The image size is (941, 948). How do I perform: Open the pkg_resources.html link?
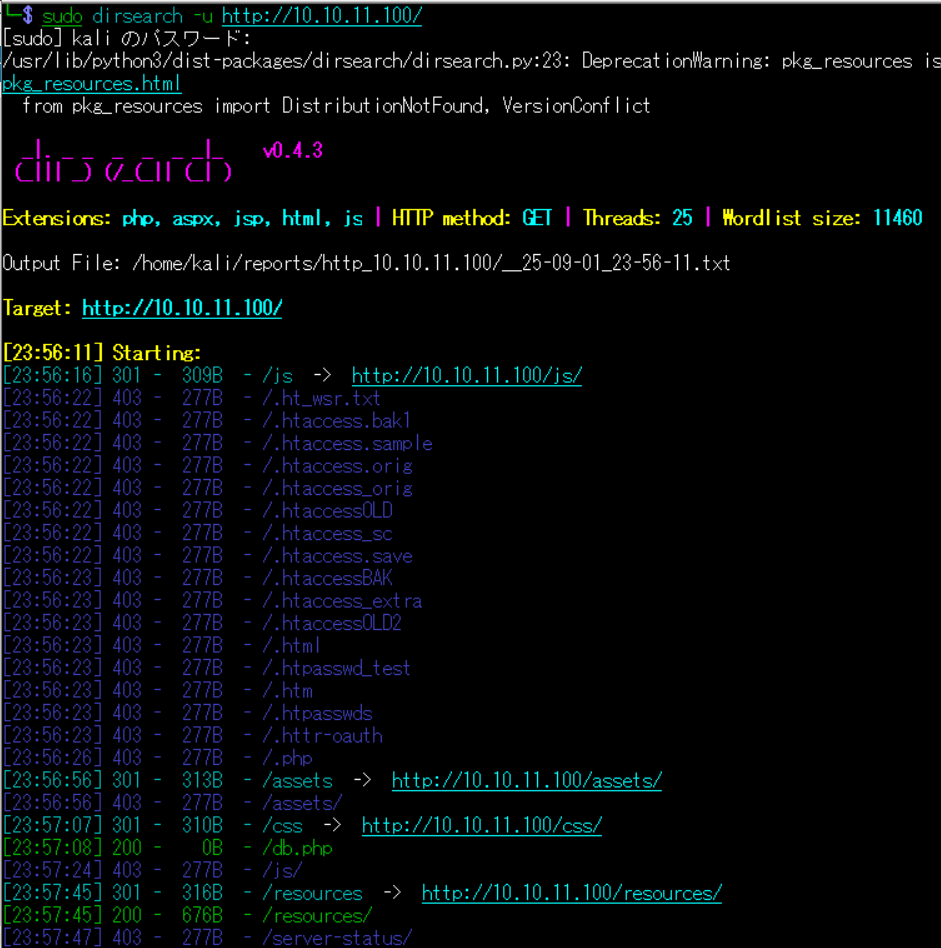(91, 84)
